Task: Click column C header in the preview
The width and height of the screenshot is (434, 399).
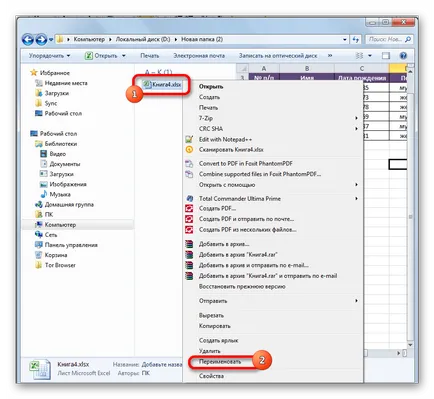Action: click(362, 68)
